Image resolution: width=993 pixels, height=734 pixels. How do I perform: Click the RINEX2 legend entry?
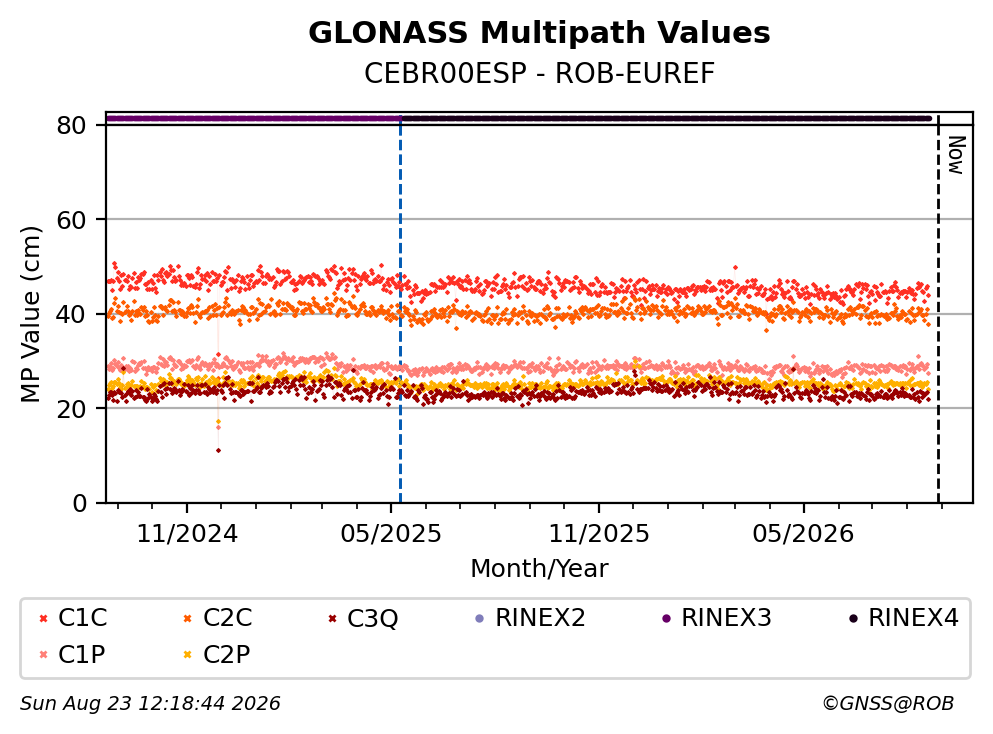531,617
